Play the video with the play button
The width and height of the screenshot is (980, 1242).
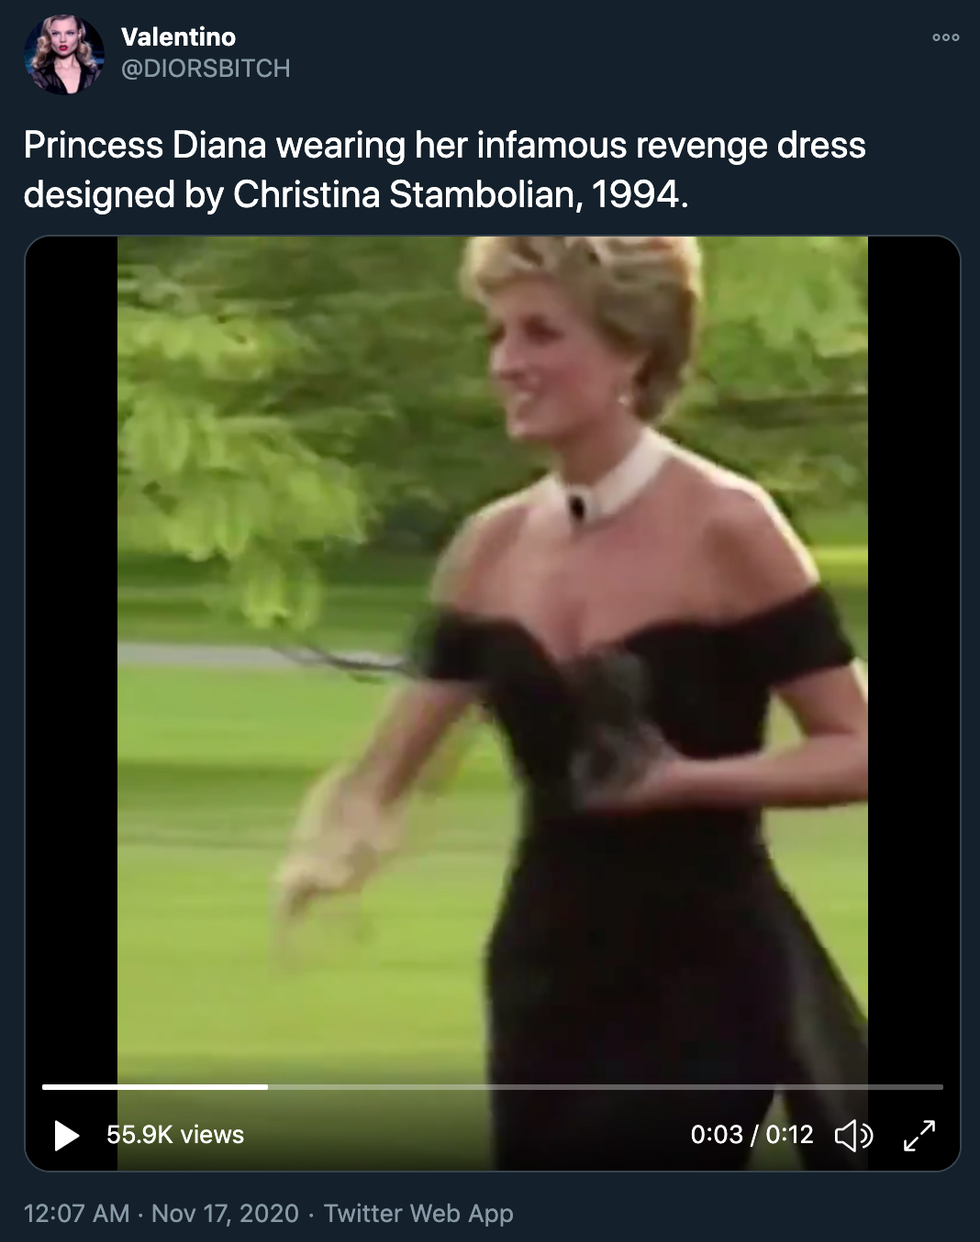click(66, 1135)
